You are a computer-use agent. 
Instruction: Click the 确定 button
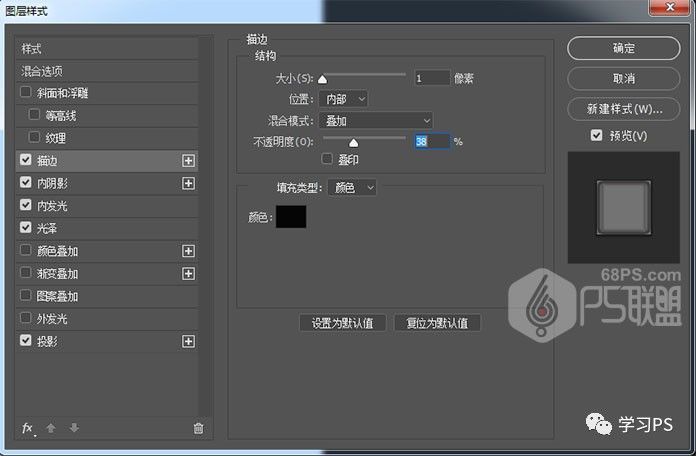click(623, 48)
